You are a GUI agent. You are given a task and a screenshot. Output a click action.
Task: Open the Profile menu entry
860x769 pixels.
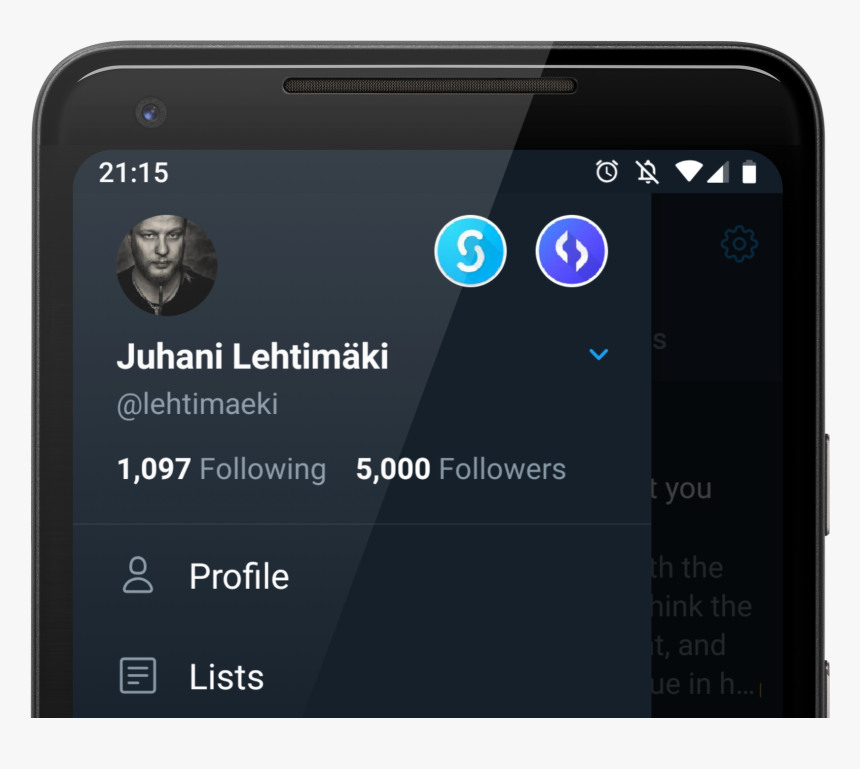point(239,577)
